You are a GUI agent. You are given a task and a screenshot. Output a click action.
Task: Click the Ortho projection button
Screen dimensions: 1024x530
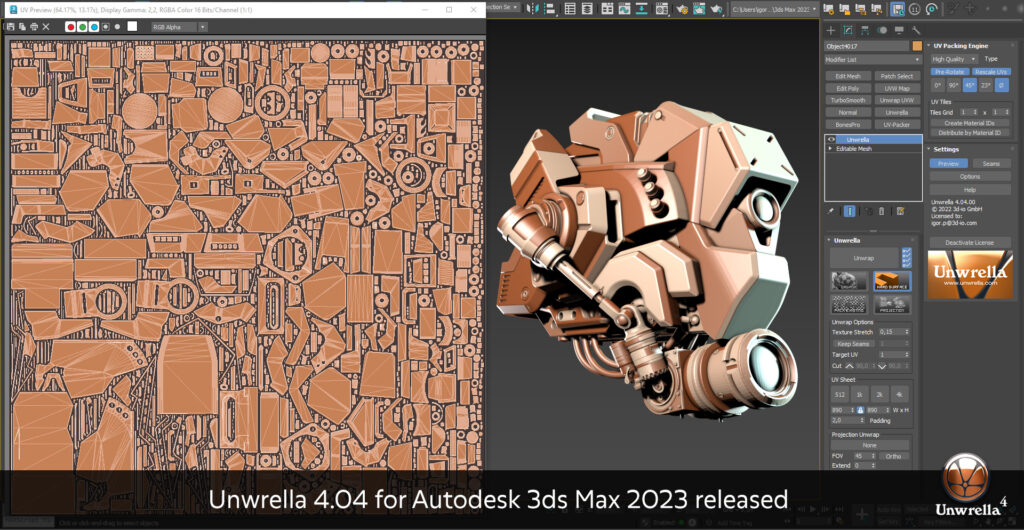coord(893,456)
